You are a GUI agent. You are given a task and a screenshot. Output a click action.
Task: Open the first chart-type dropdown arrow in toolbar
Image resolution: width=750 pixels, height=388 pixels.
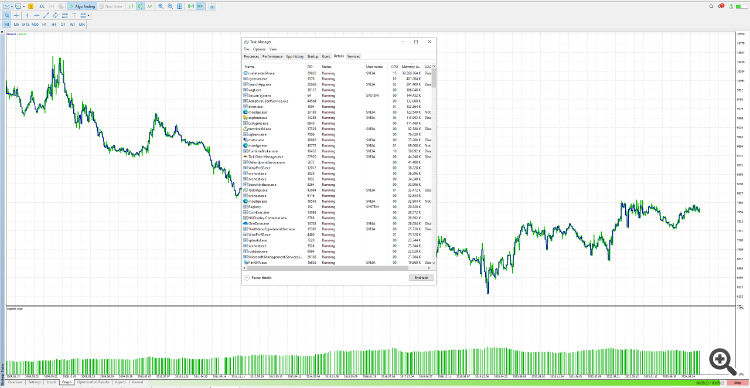pos(12,6)
